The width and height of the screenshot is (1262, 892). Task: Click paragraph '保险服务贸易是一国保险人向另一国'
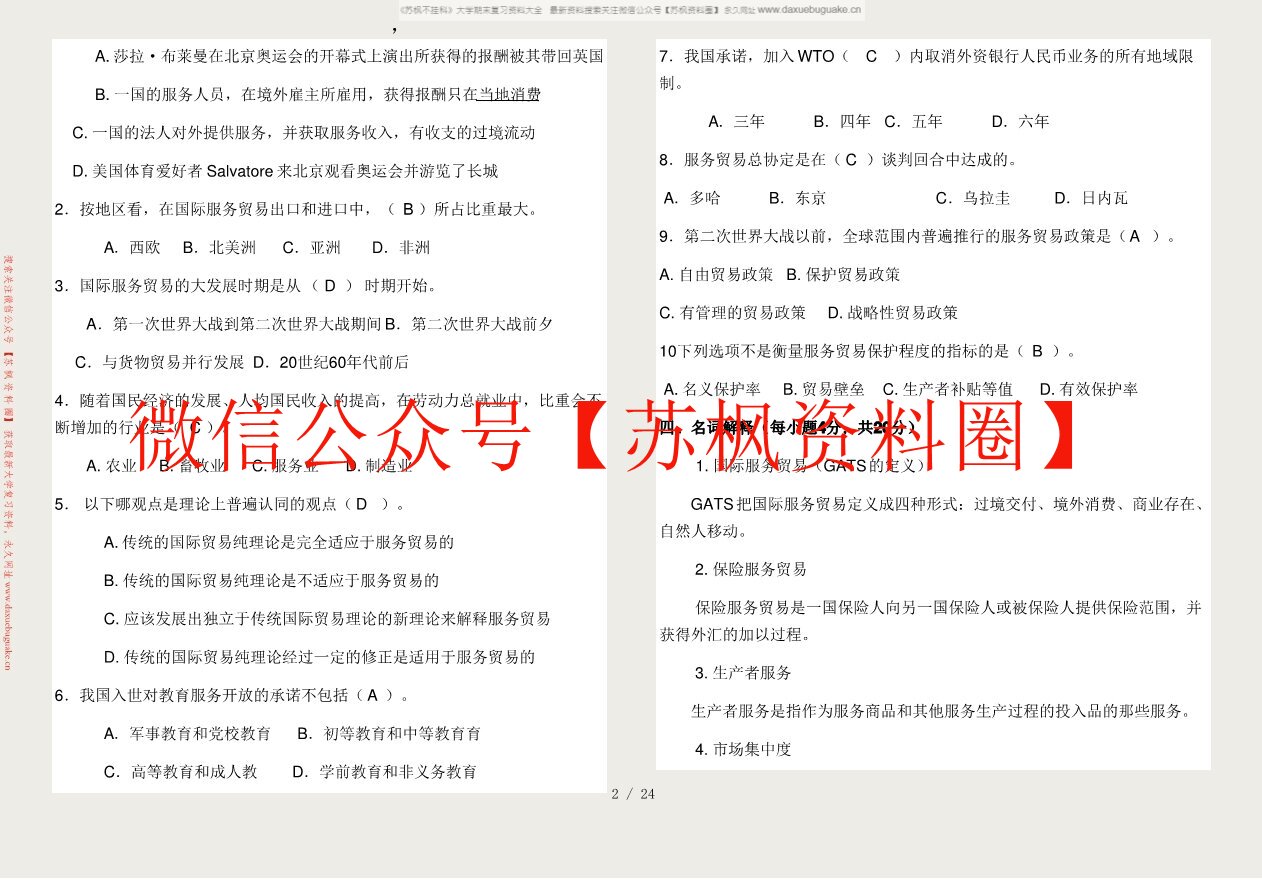point(931,621)
